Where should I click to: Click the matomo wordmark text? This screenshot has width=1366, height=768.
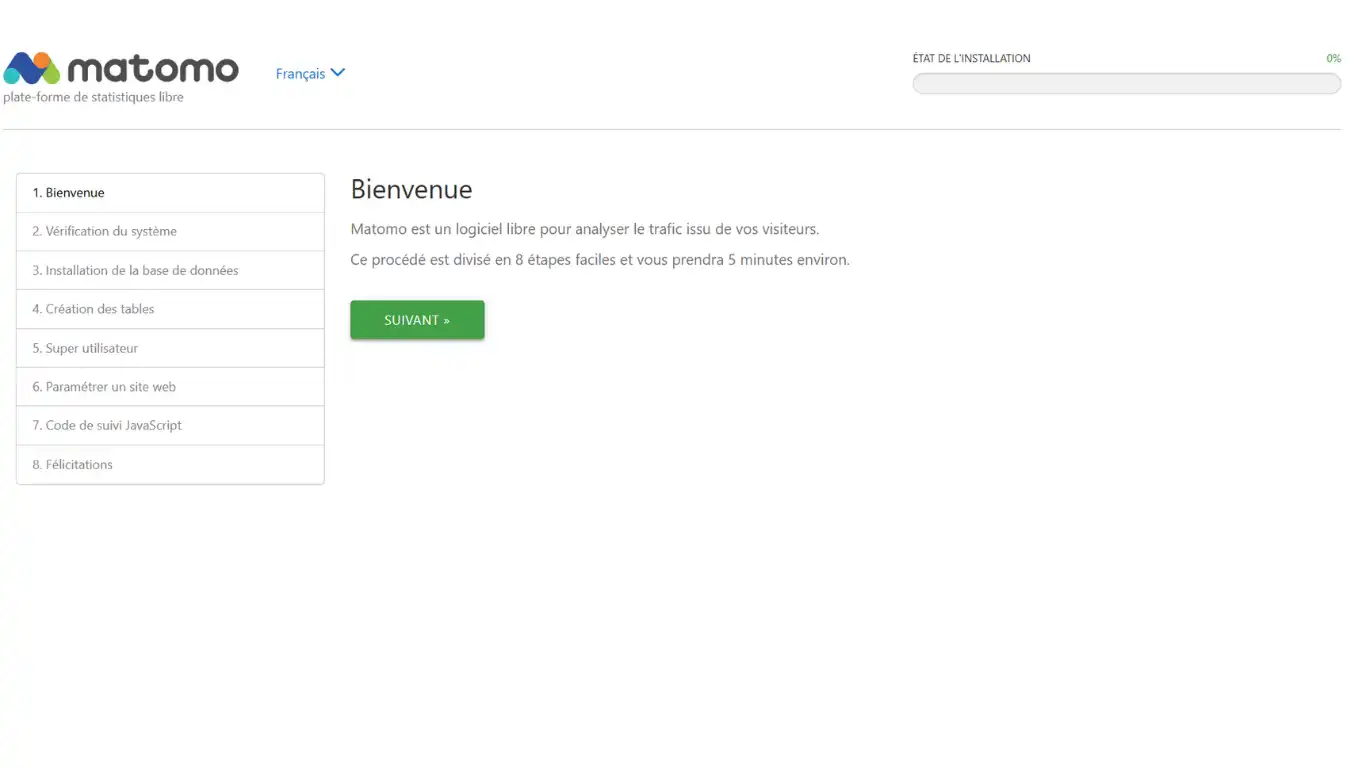point(153,69)
